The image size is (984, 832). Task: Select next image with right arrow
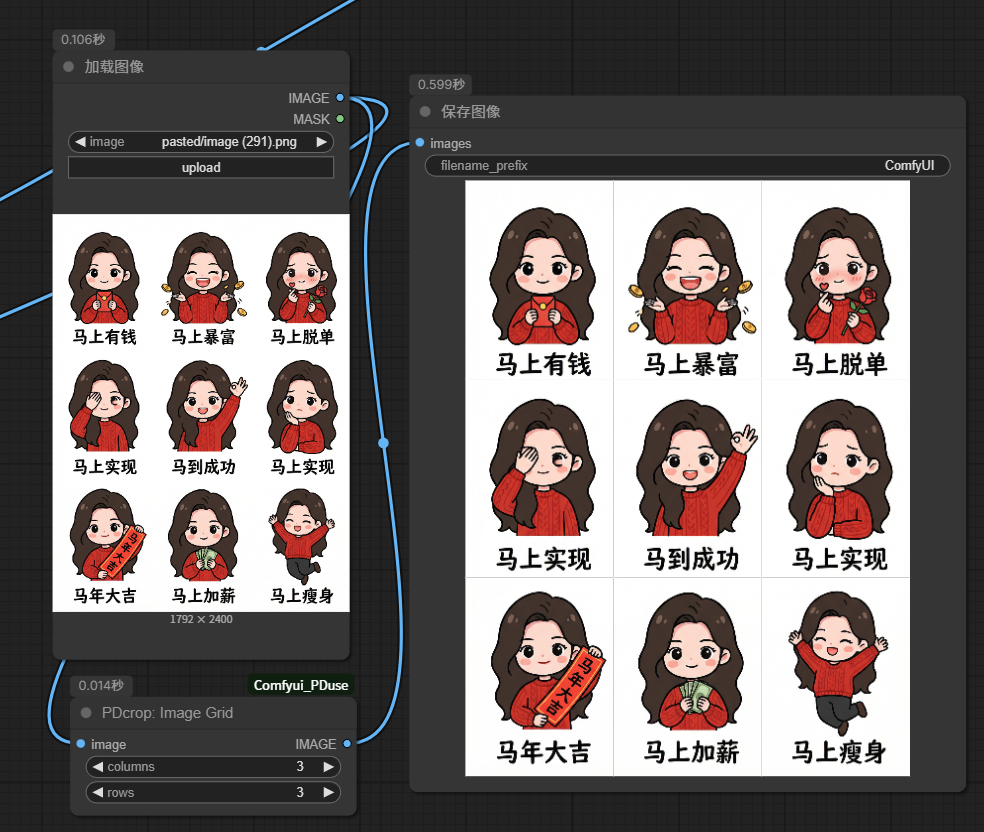click(x=321, y=142)
